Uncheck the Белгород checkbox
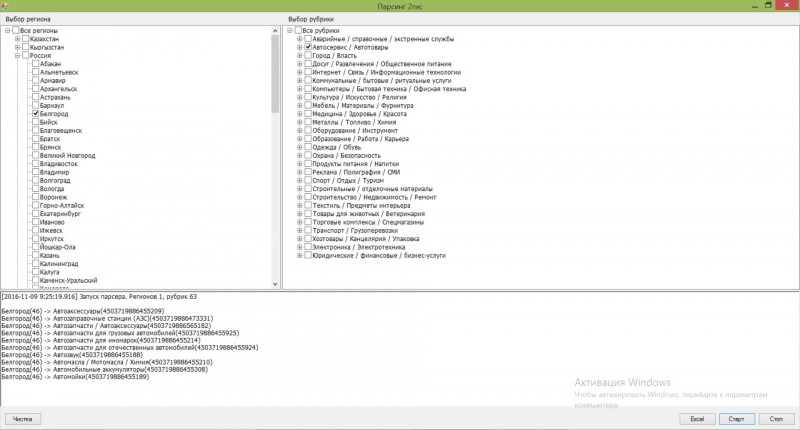 (x=35, y=114)
